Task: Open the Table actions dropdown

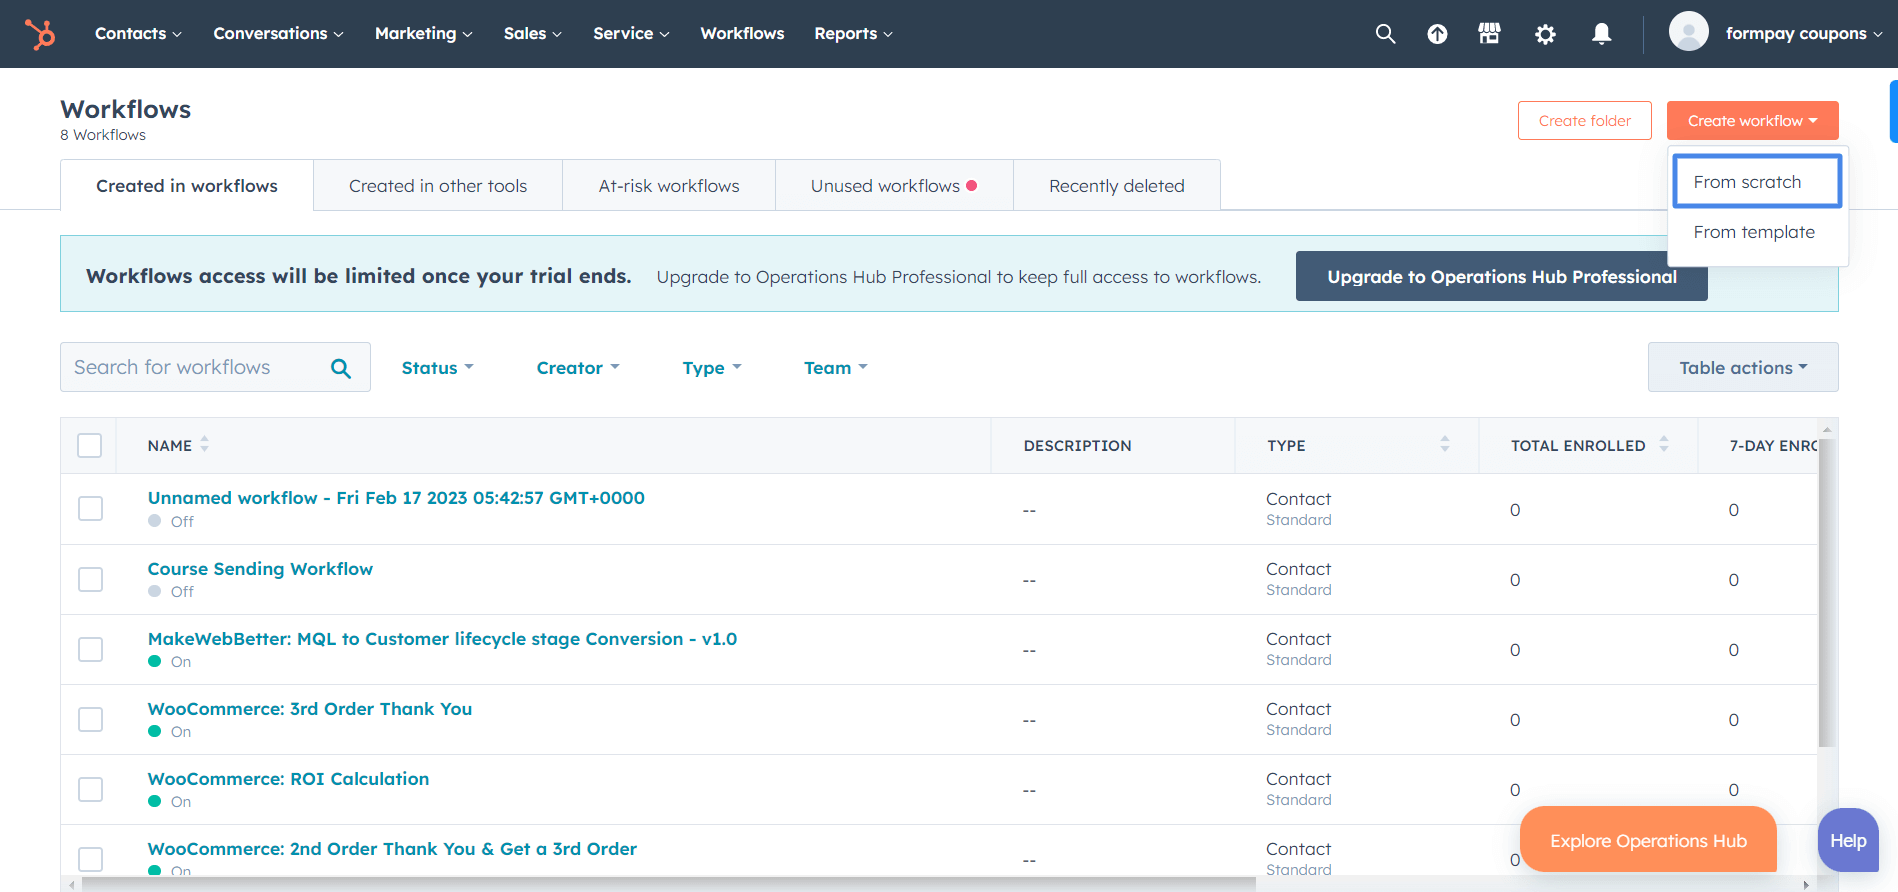Action: coord(1743,367)
